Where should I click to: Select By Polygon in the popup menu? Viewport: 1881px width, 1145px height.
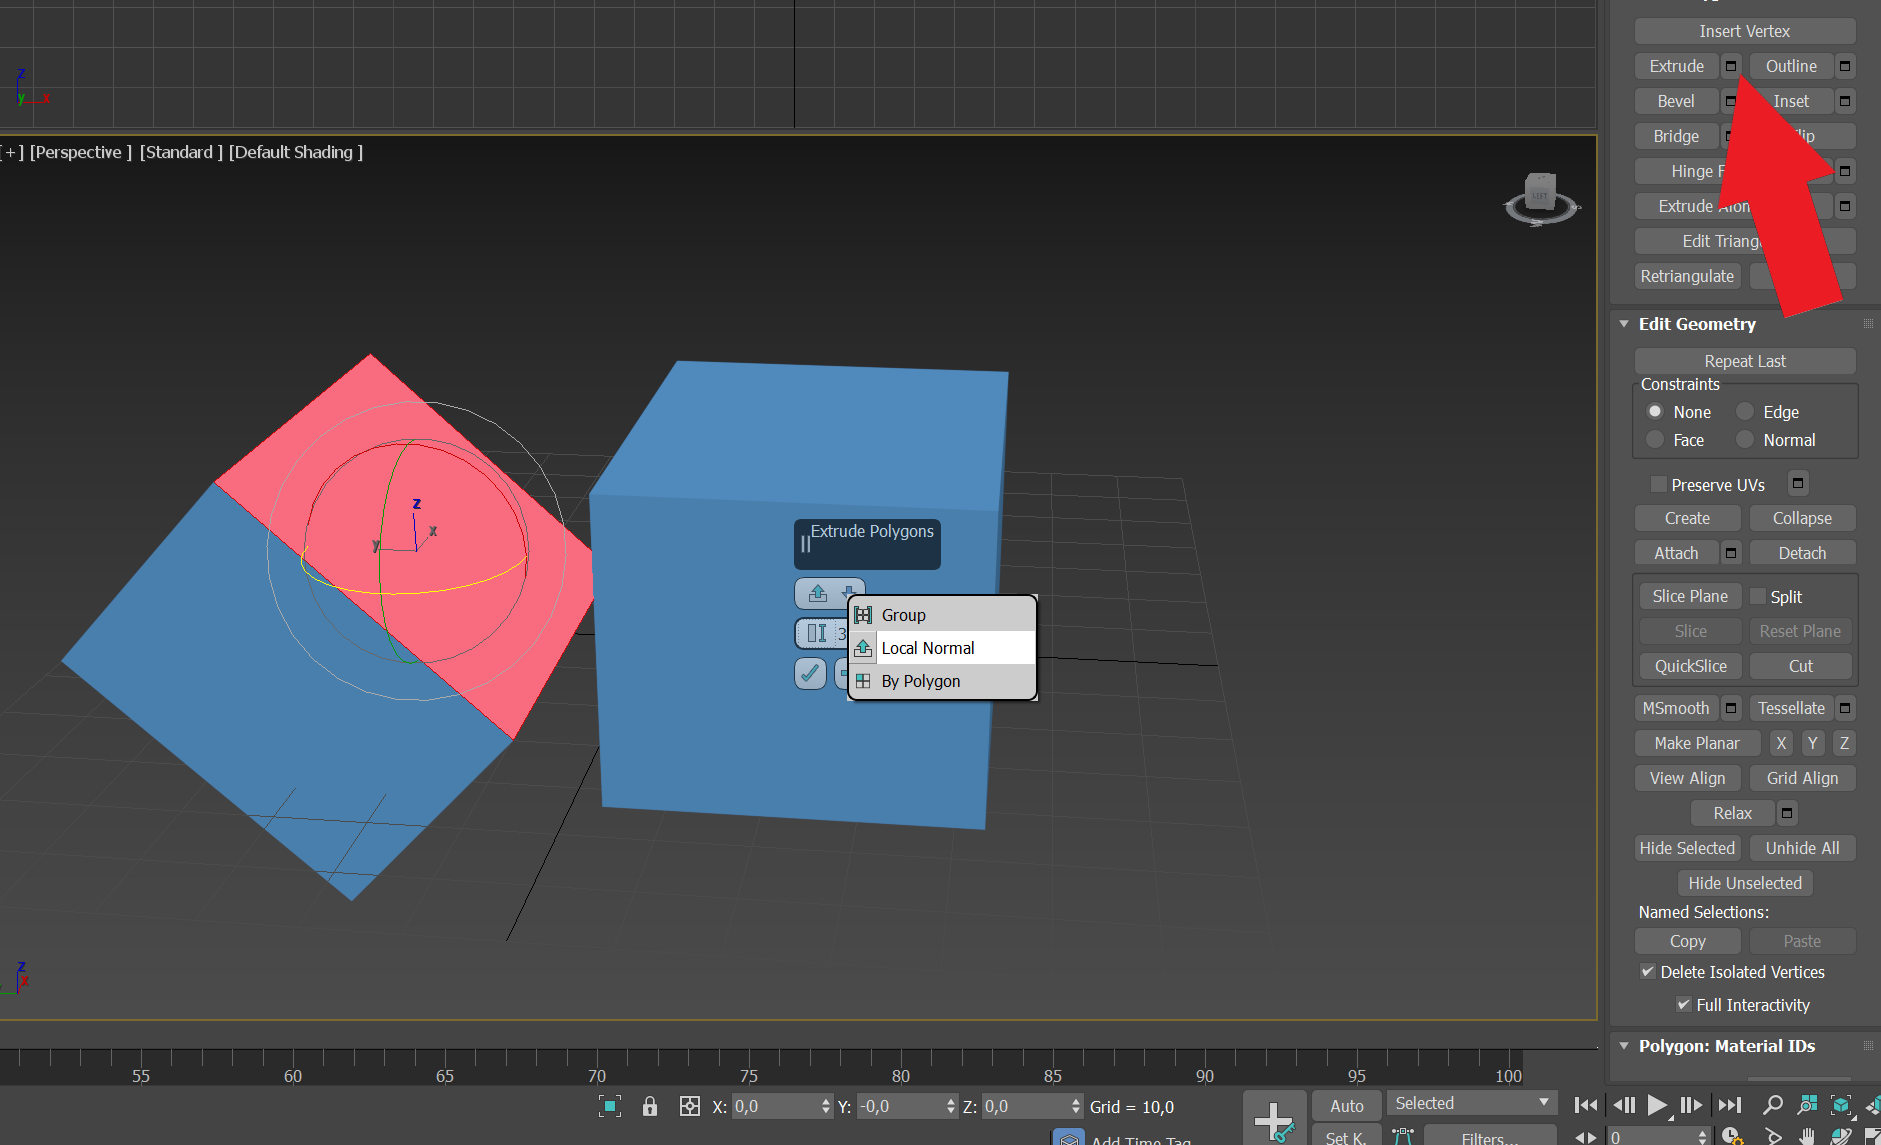click(x=921, y=681)
